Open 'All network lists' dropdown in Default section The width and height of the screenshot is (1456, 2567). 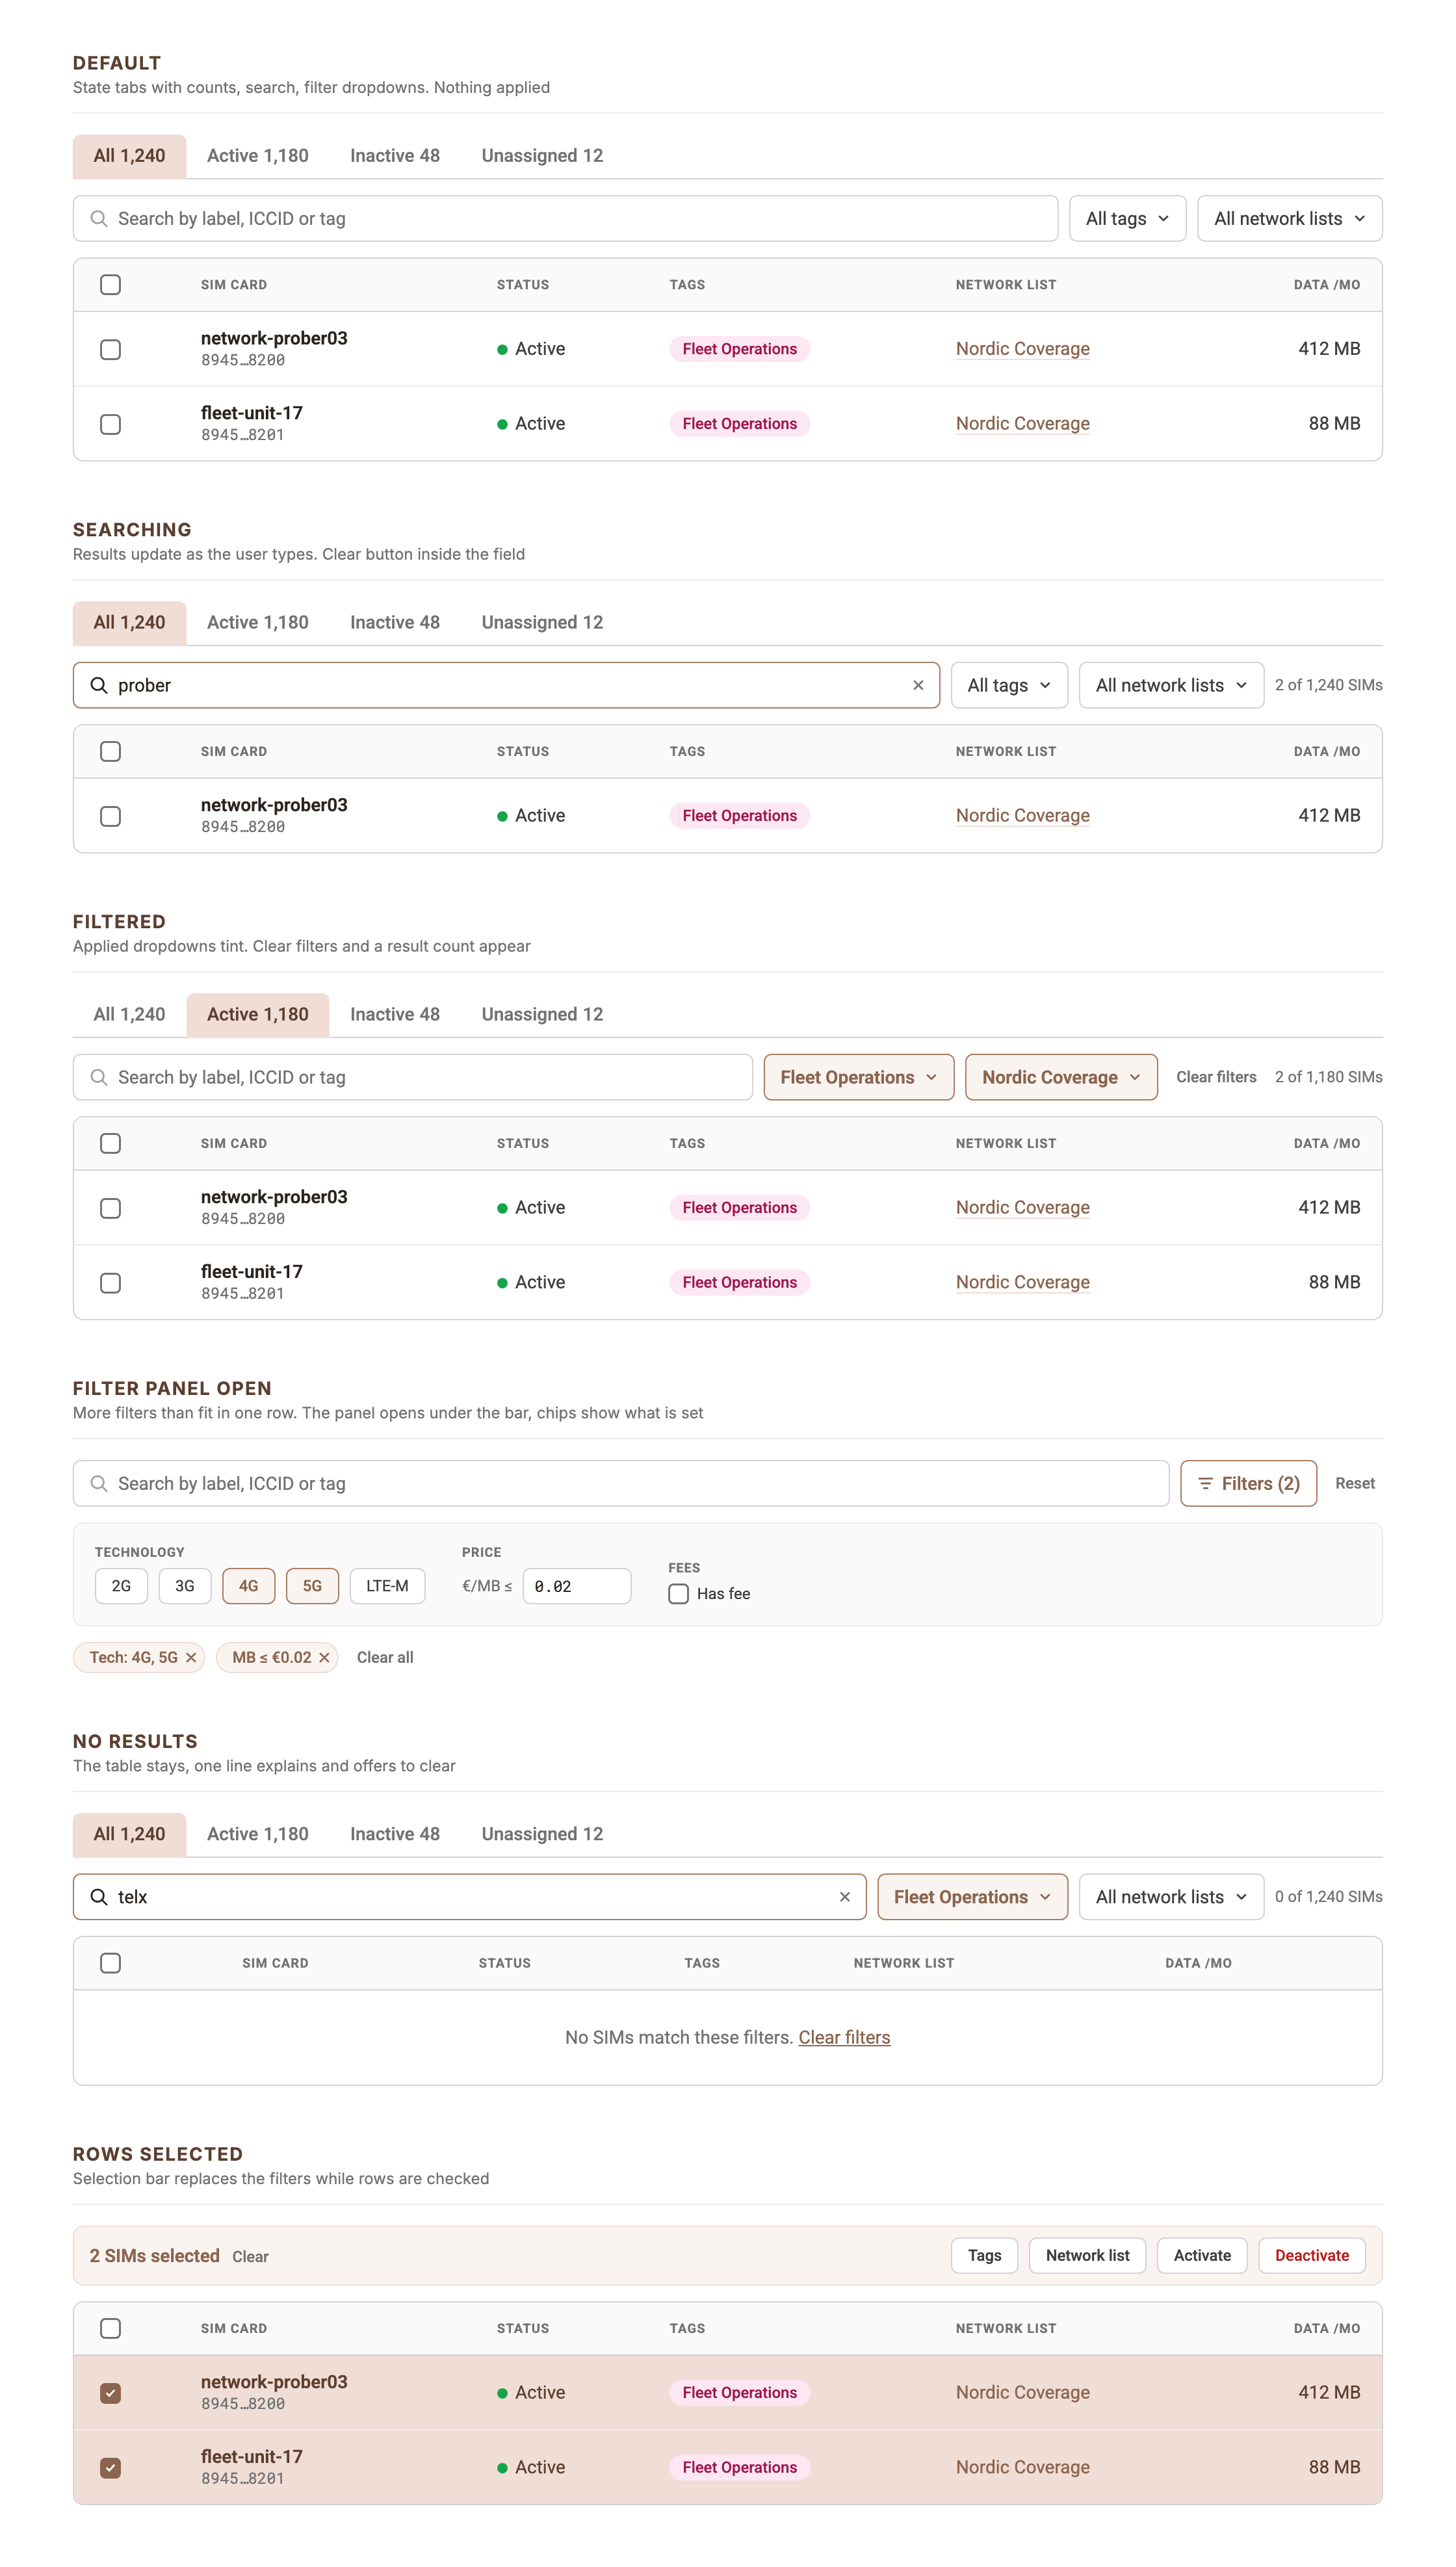pyautogui.click(x=1289, y=218)
